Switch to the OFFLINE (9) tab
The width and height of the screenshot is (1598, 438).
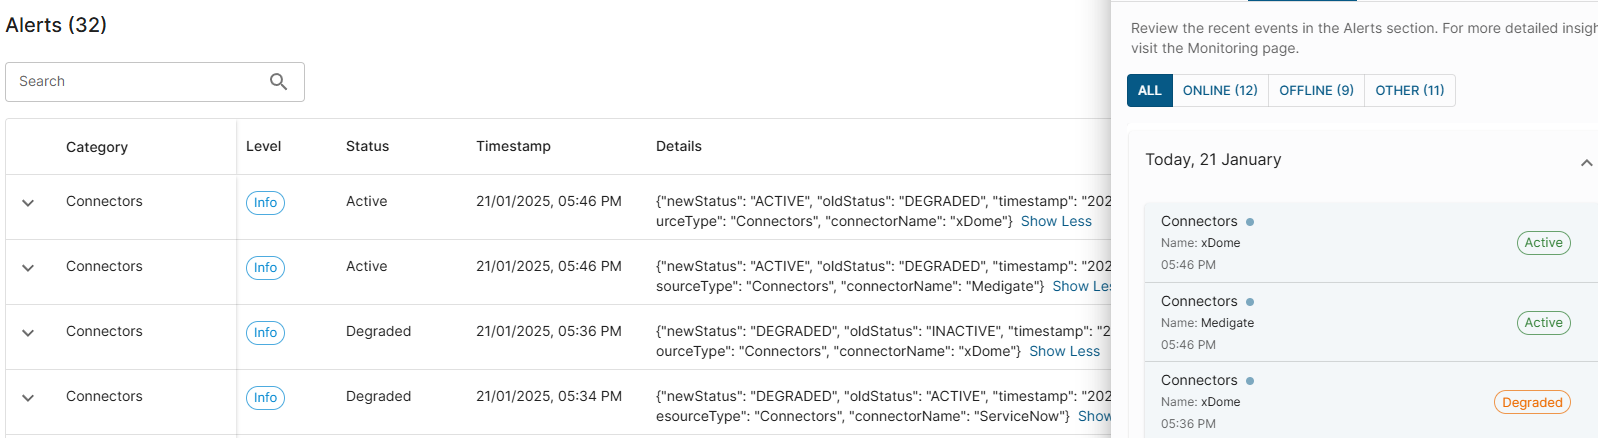coord(1316,91)
